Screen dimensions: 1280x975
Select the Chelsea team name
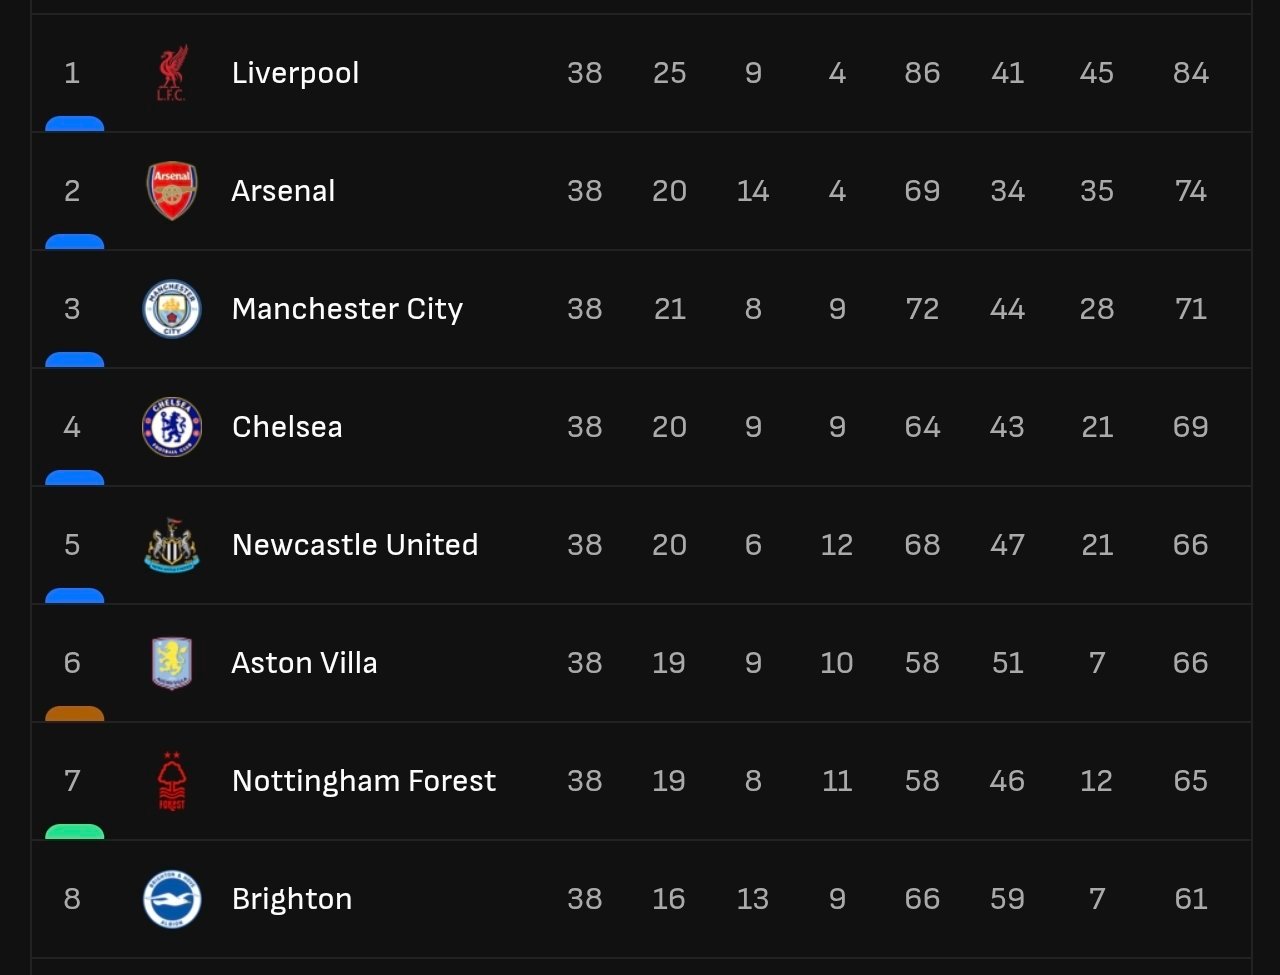click(x=287, y=427)
